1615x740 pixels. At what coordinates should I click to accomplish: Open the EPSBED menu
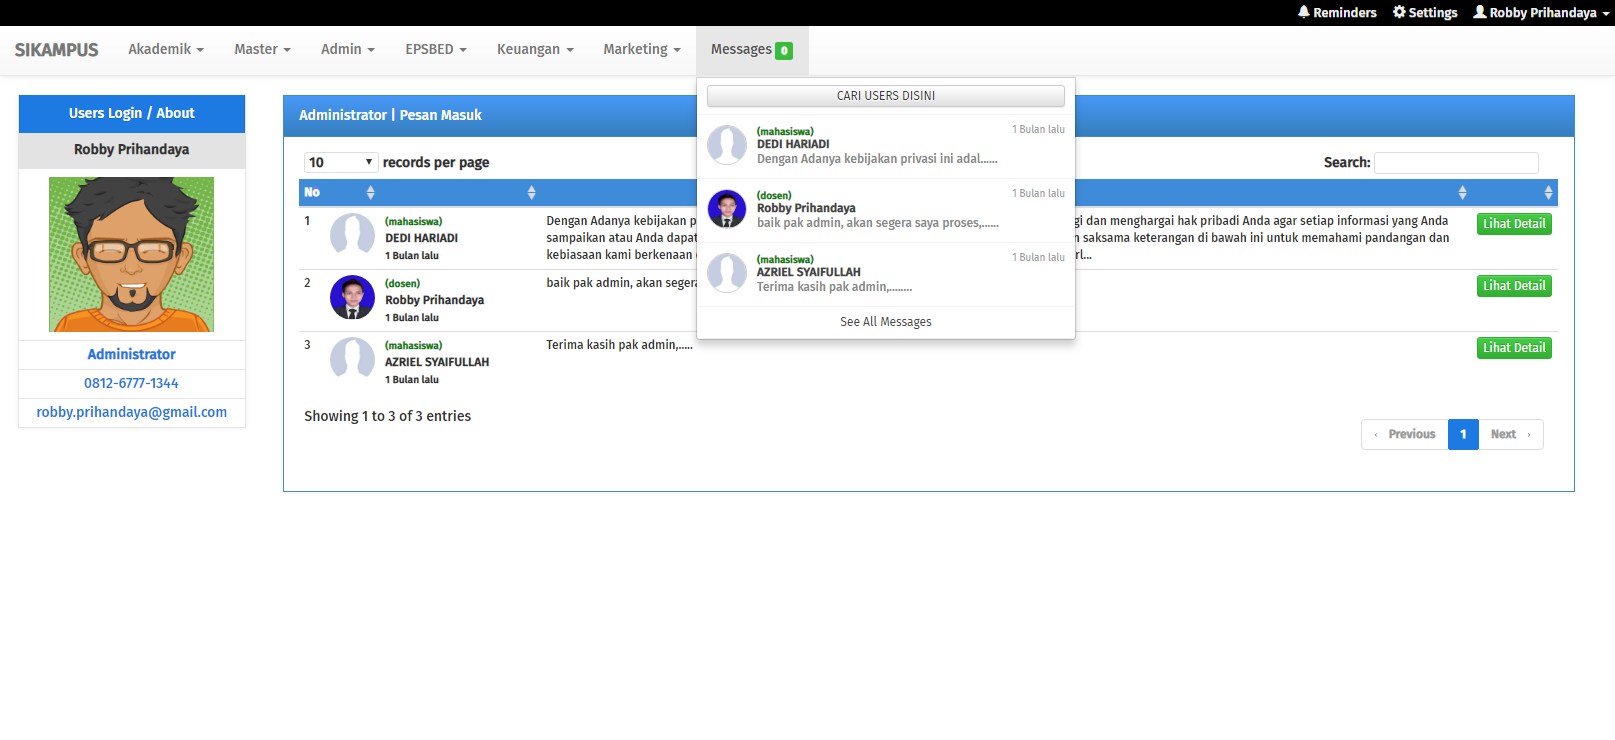pos(435,49)
